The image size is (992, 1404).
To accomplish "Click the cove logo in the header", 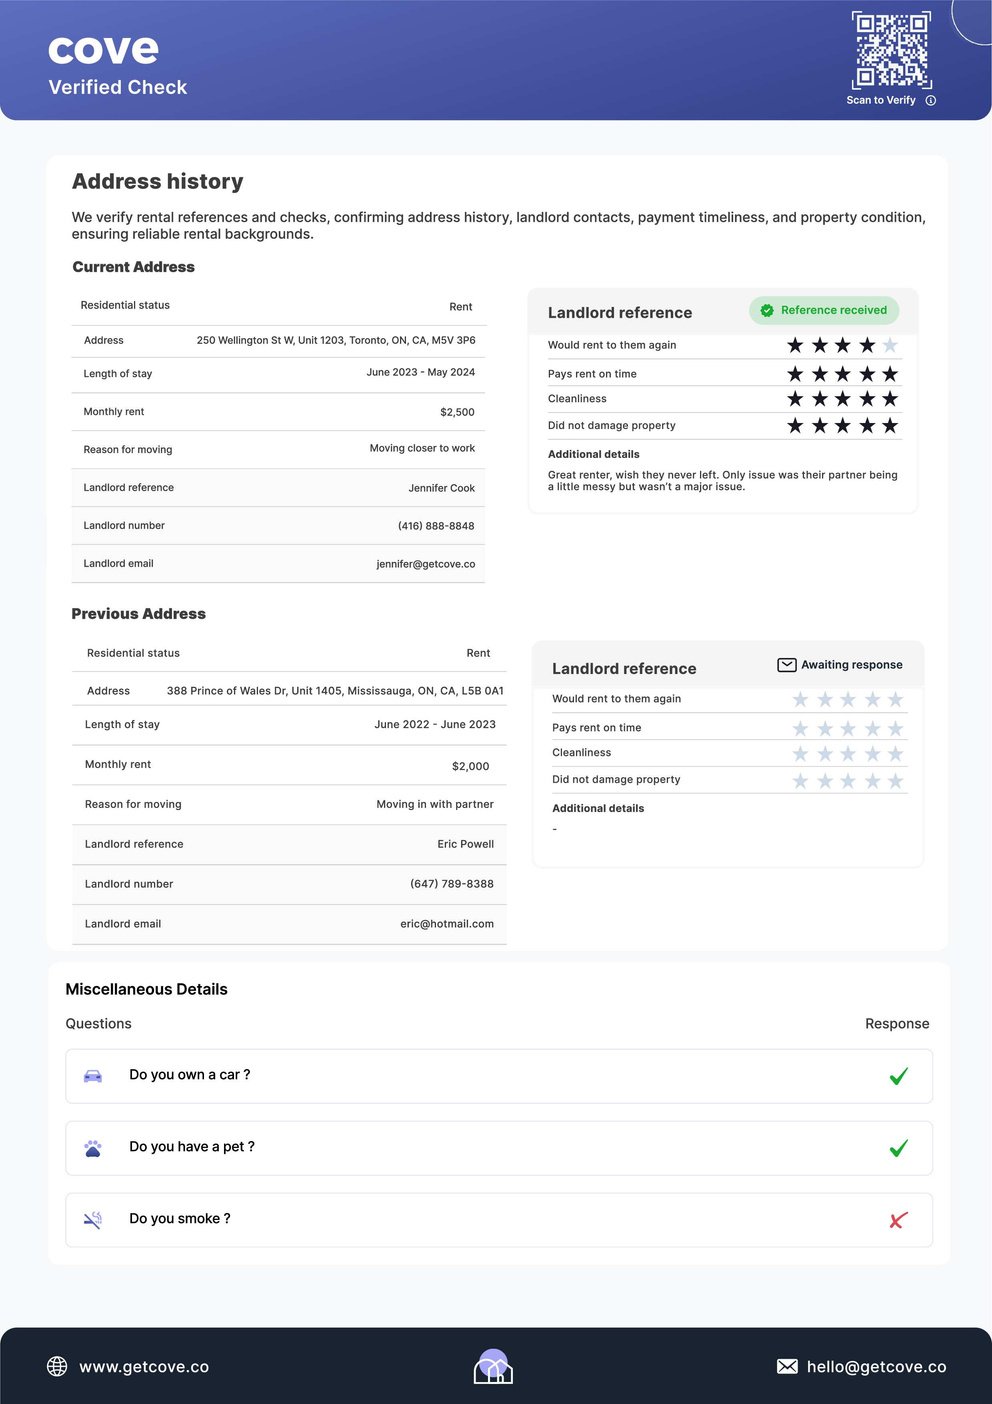I will [104, 49].
